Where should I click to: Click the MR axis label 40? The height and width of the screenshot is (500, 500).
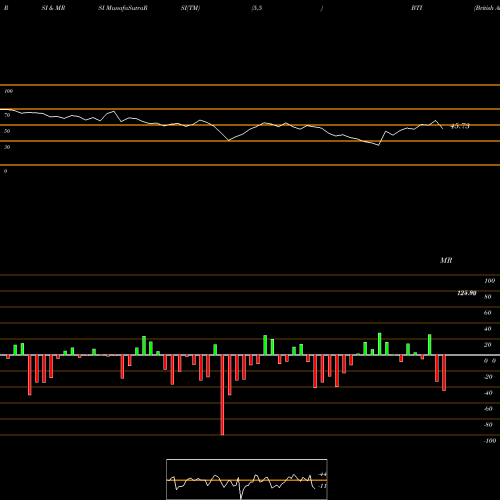[488, 329]
